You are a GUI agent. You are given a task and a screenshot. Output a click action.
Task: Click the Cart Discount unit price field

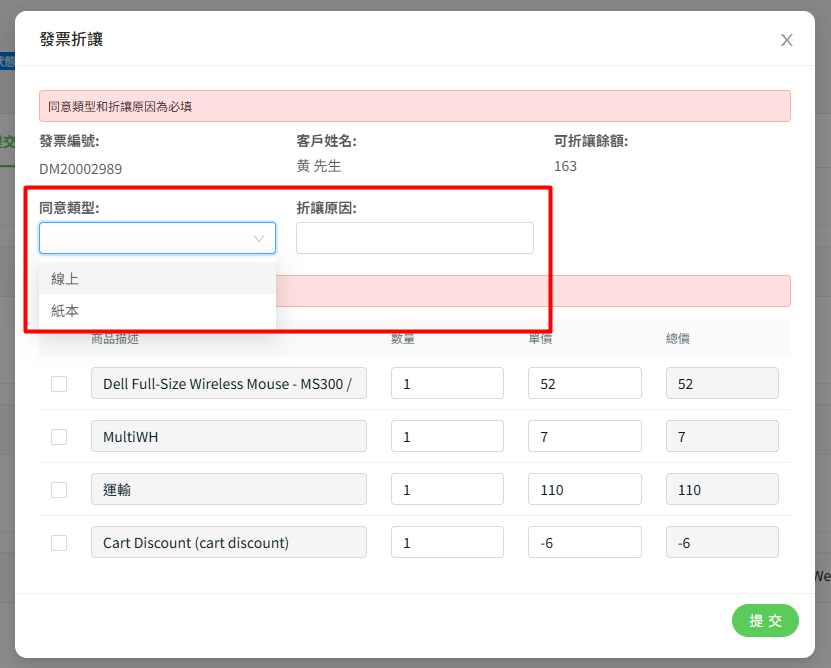(x=584, y=543)
